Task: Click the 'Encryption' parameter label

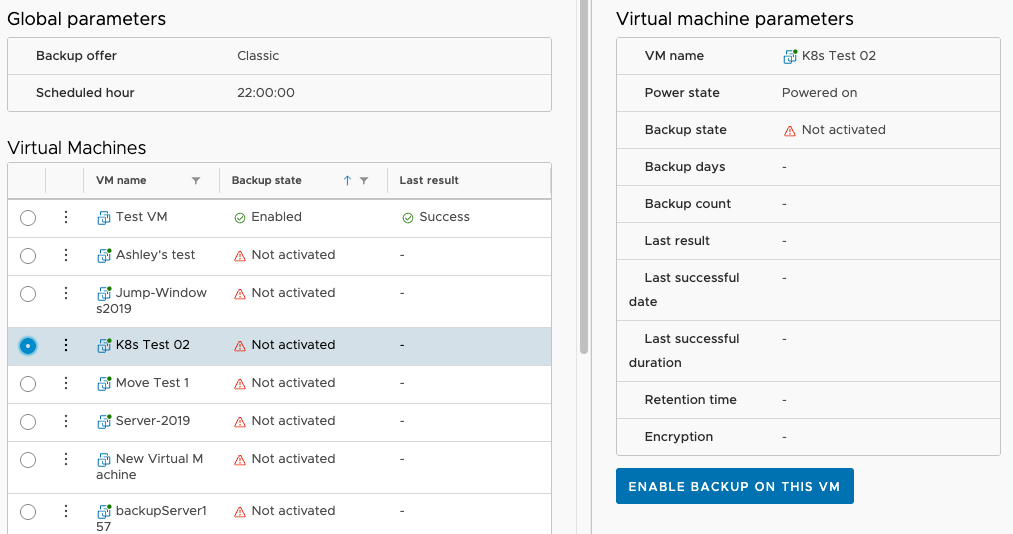Action: tap(679, 436)
